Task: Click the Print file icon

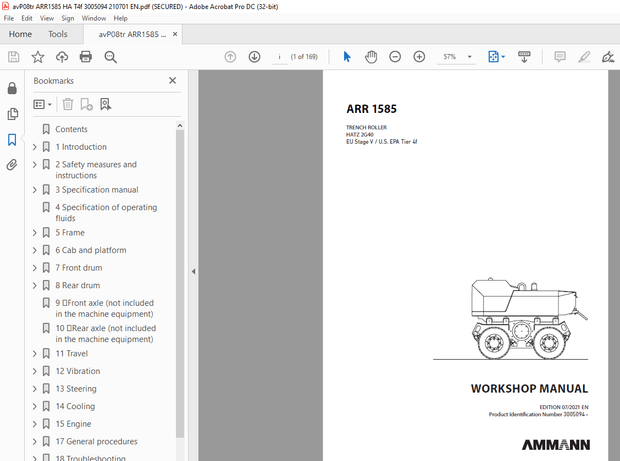Action: click(x=86, y=57)
